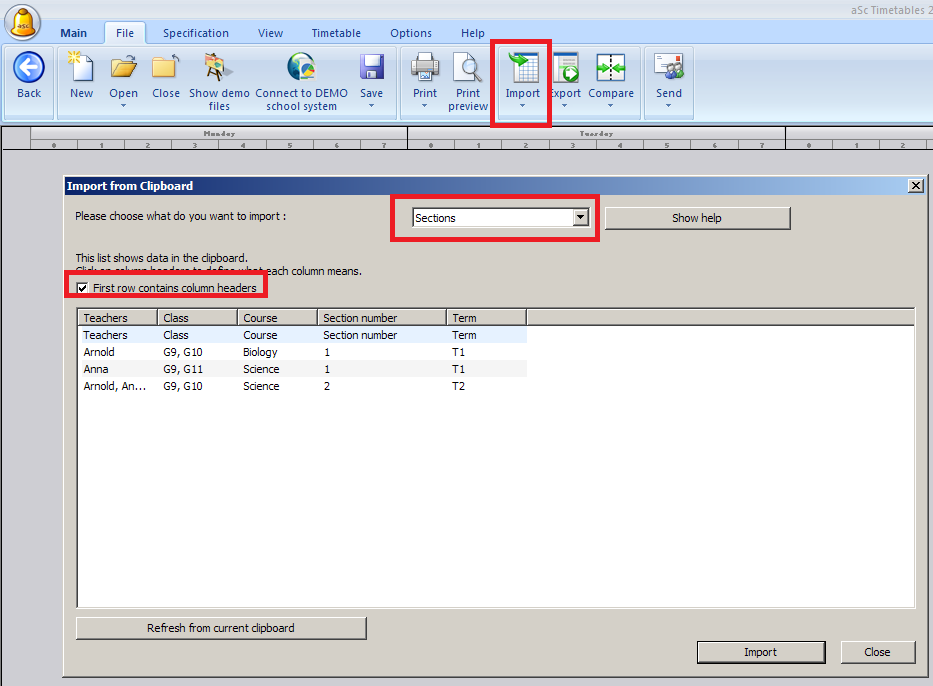Click the Section number column header
The height and width of the screenshot is (686, 933).
tap(381, 318)
